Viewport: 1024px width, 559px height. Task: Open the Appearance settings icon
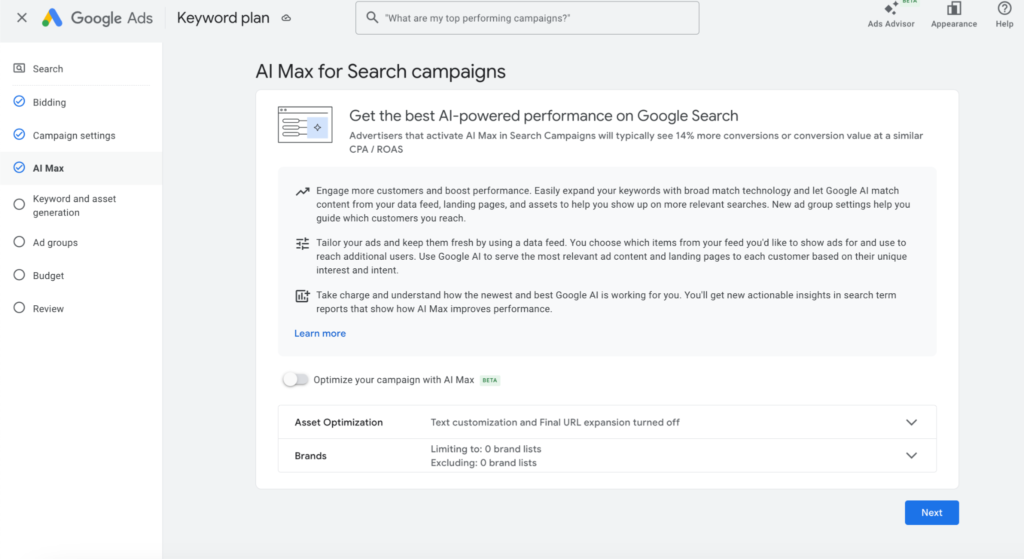(x=953, y=9)
